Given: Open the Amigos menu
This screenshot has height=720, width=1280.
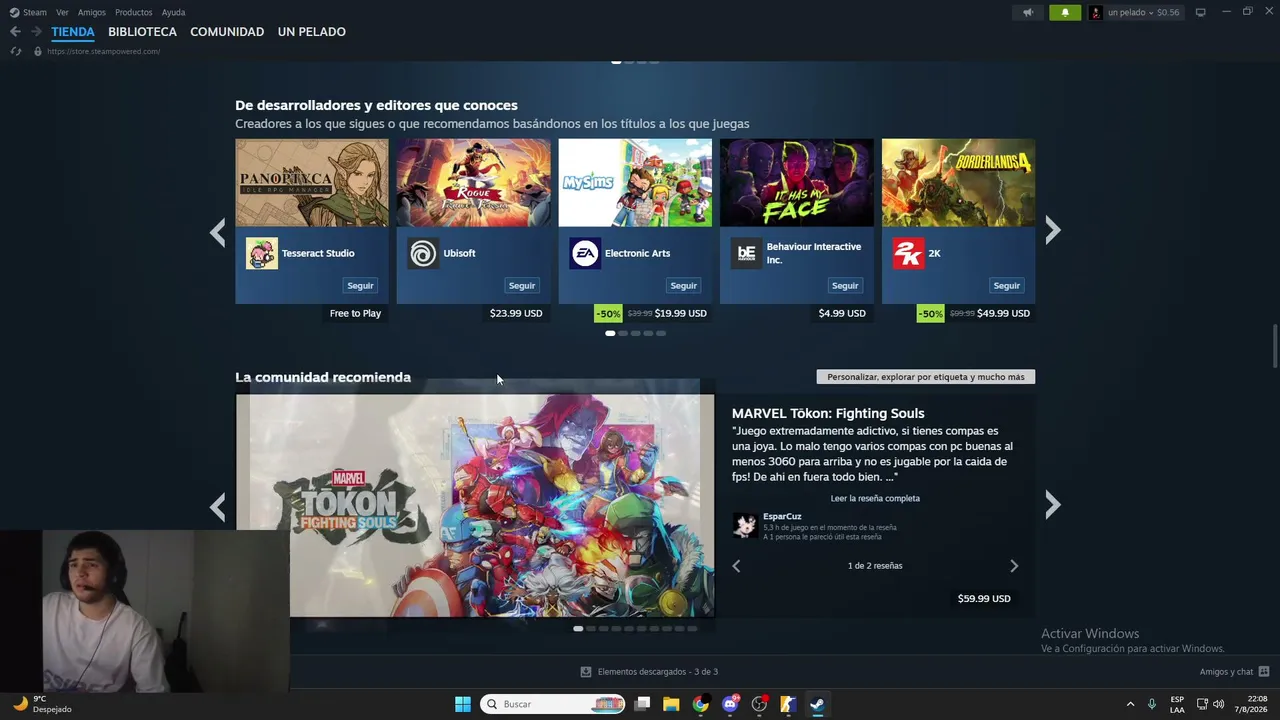Looking at the screenshot, I should (x=92, y=12).
